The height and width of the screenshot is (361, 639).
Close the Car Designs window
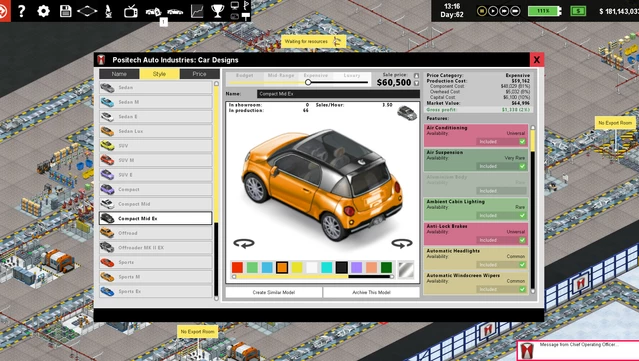coord(537,60)
